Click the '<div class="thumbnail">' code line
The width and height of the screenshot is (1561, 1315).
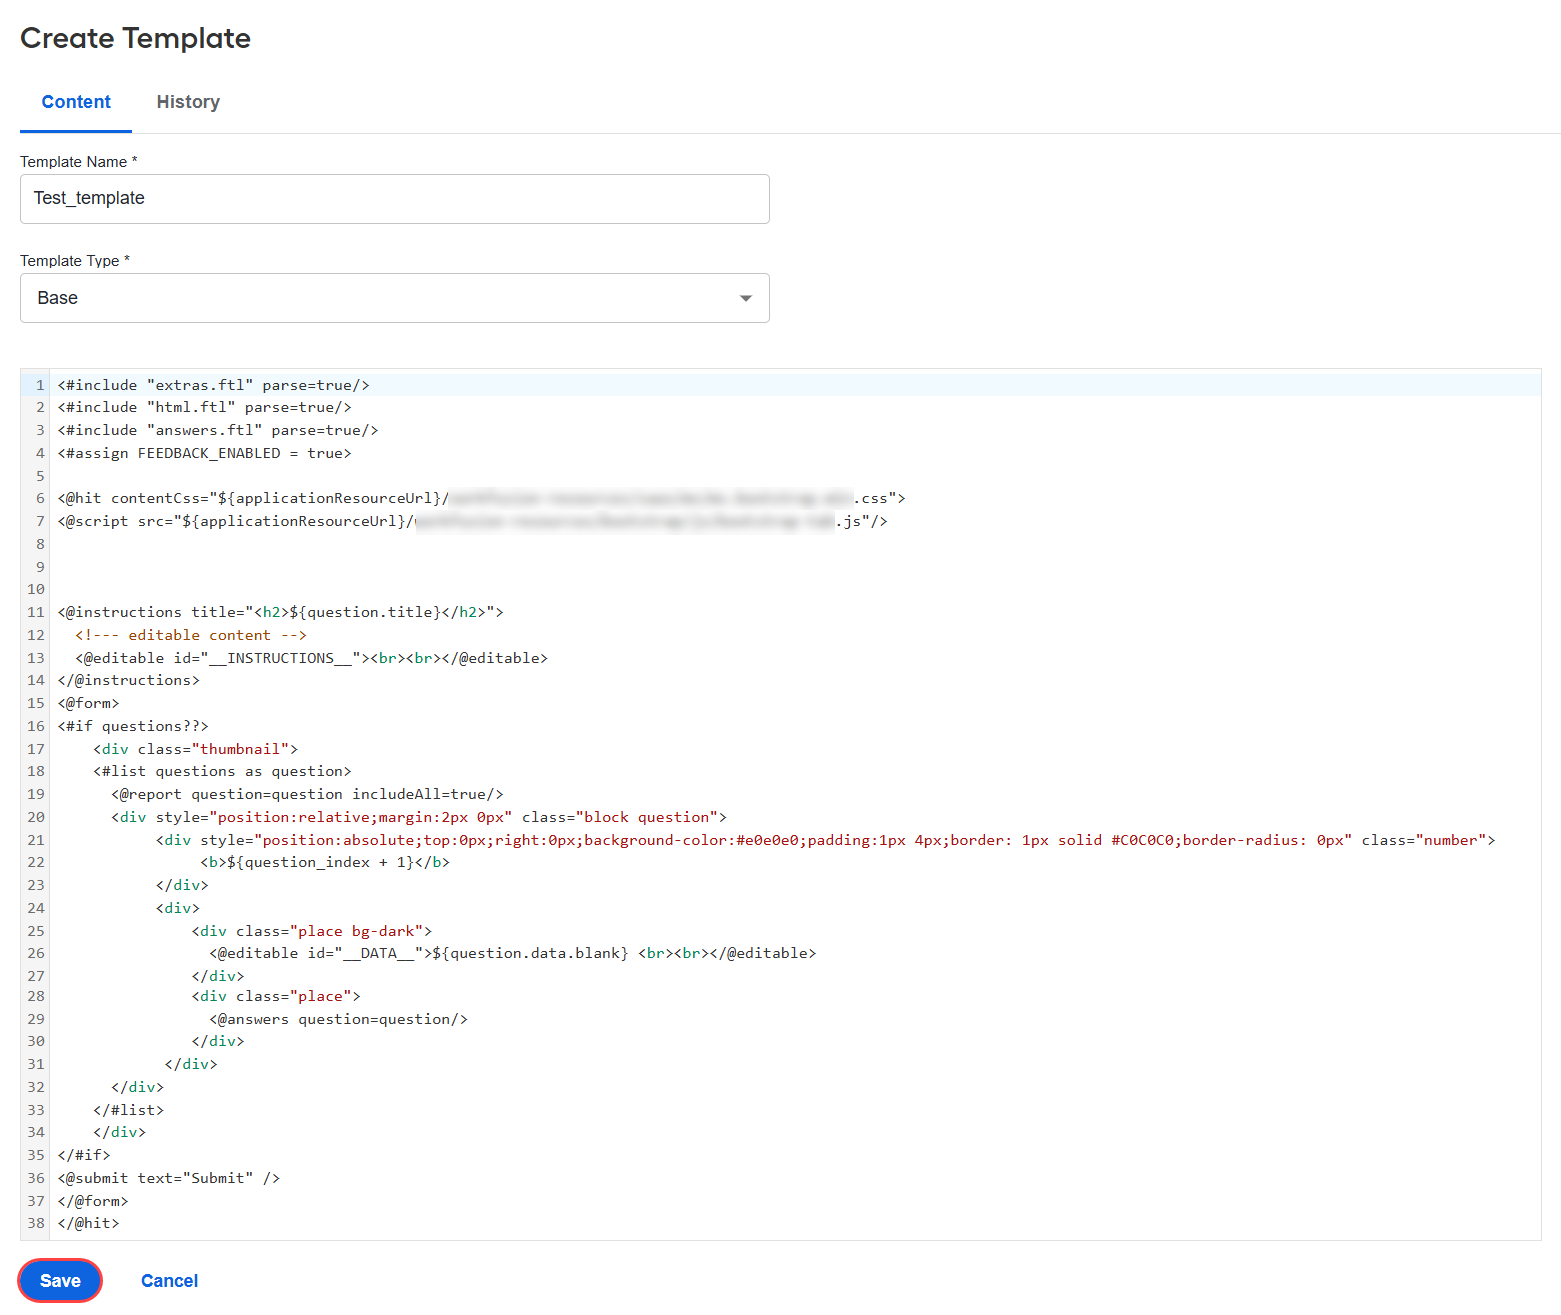pyautogui.click(x=196, y=750)
